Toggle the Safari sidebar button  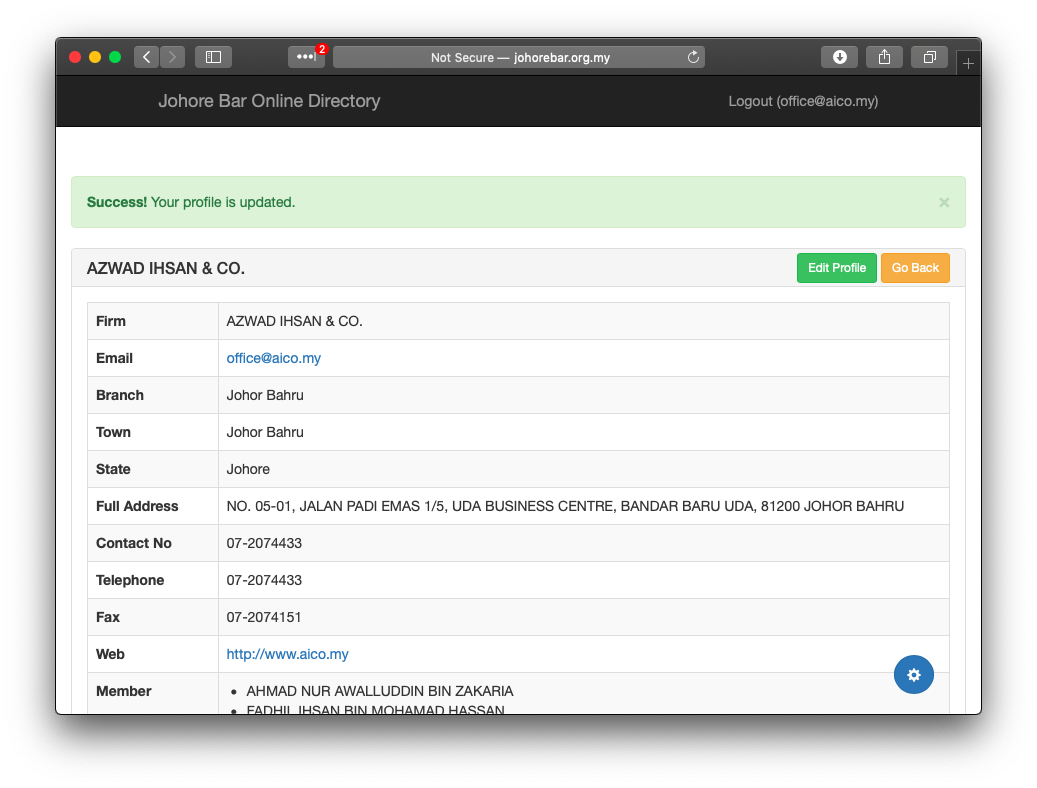213,57
